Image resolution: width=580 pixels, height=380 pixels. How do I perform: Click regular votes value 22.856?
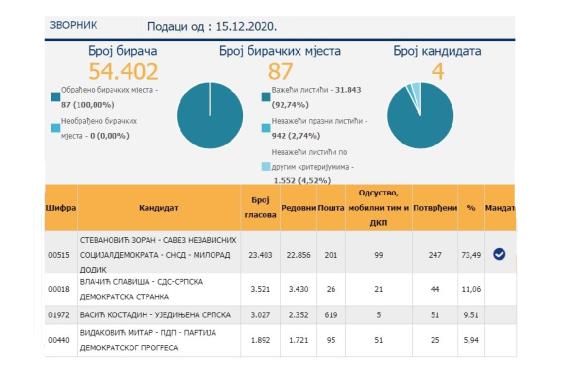point(299,255)
